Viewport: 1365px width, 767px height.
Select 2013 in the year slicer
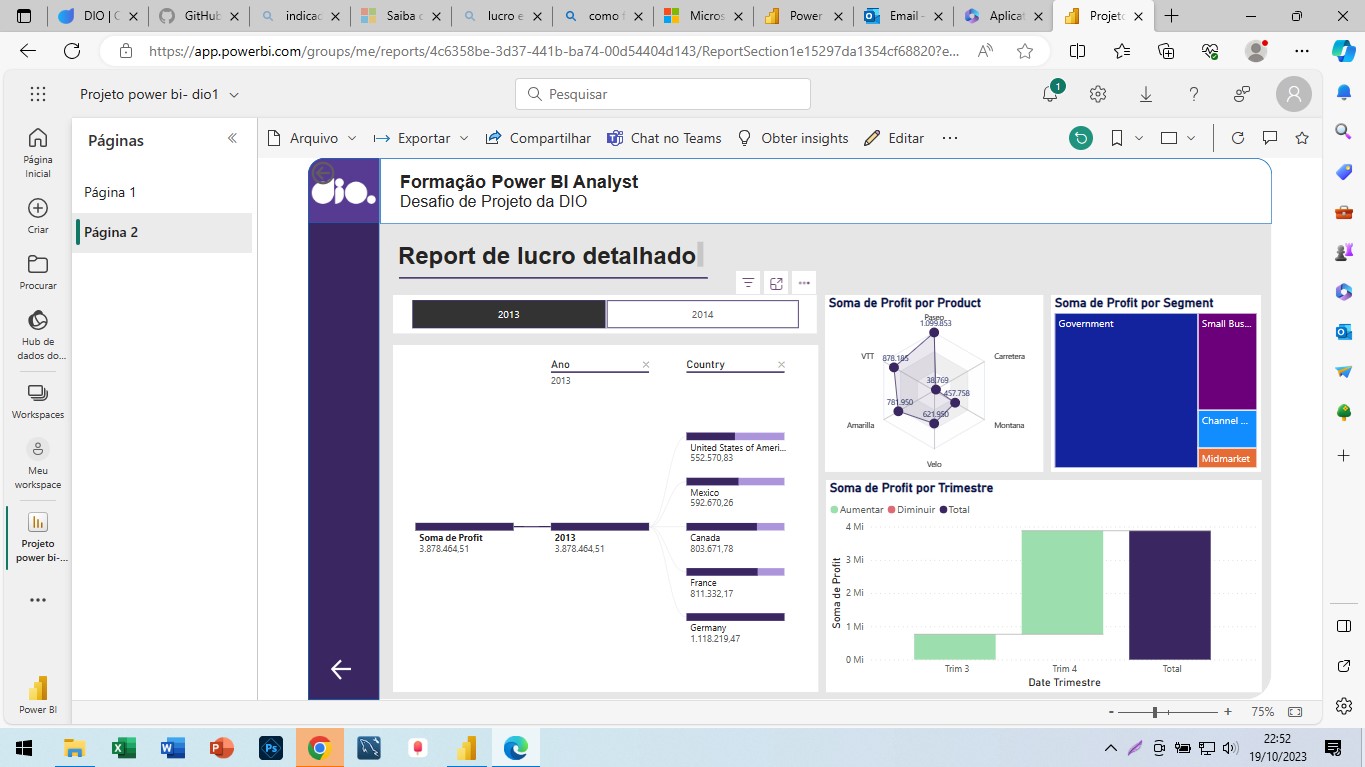[x=508, y=313]
